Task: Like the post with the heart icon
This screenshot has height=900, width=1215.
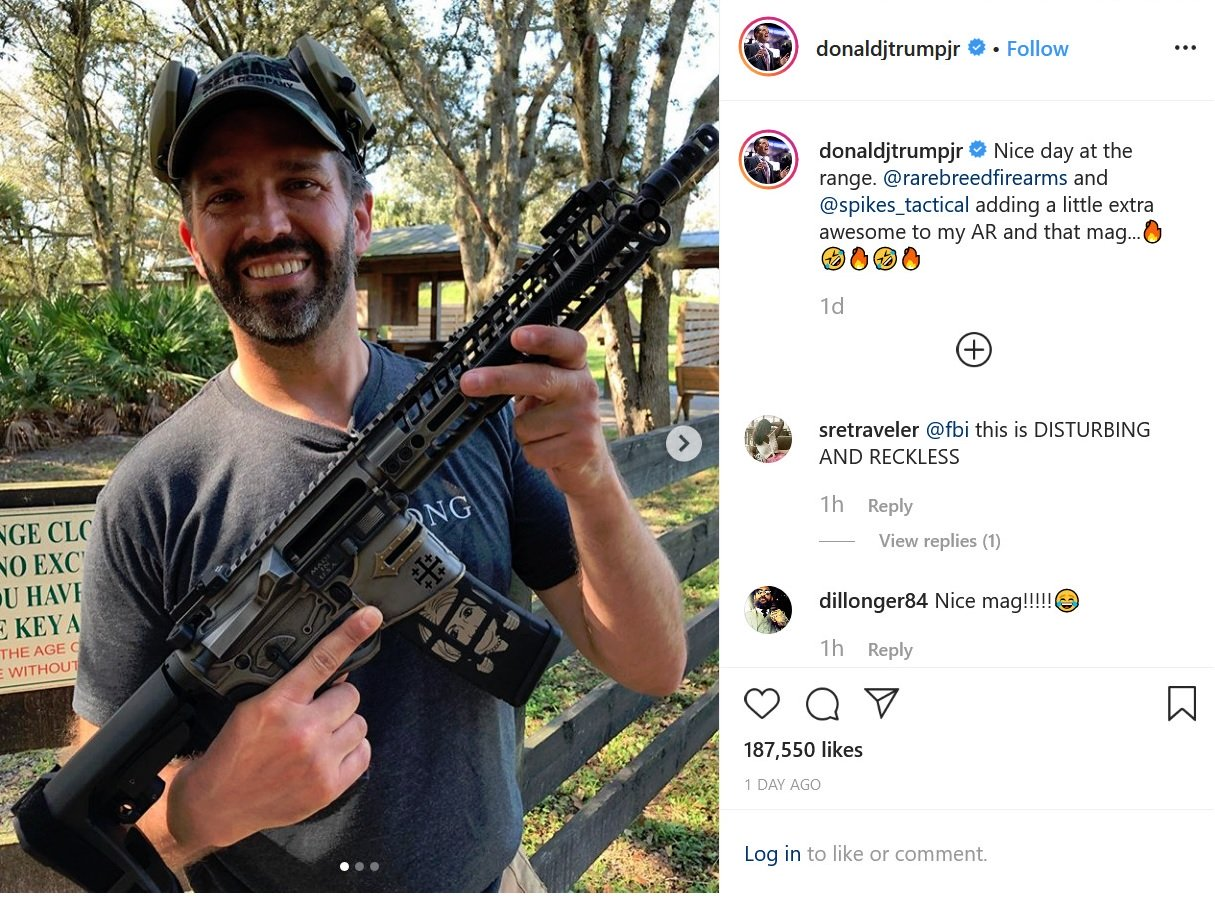Action: coord(762,704)
